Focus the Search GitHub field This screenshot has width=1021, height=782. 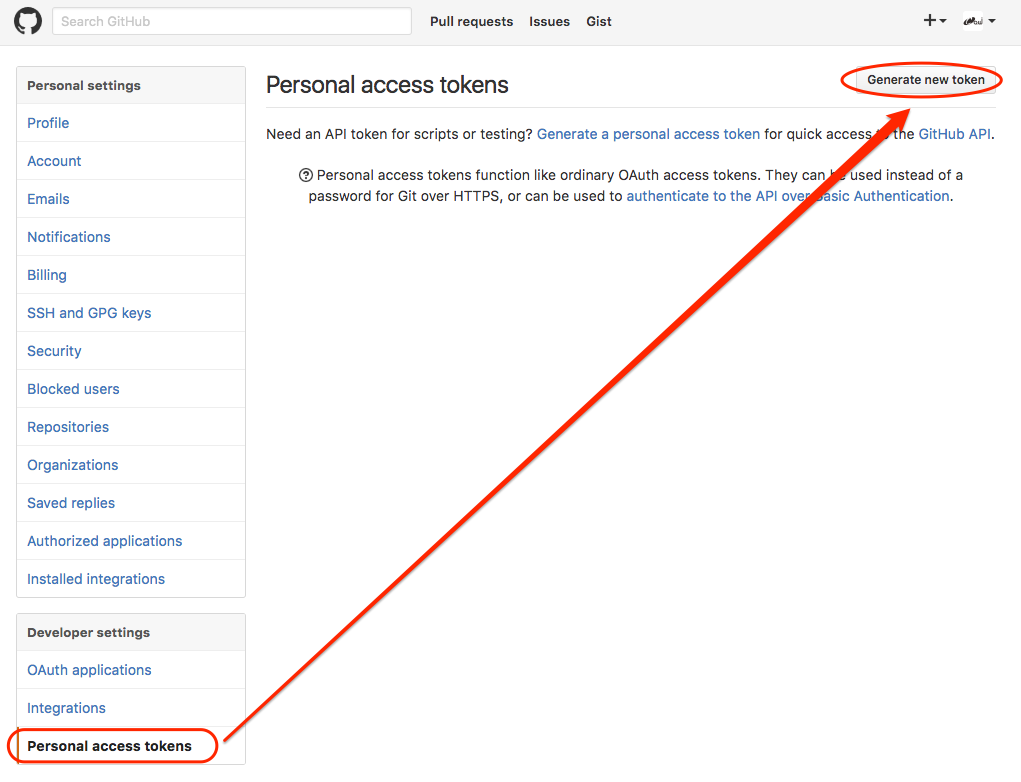point(230,21)
